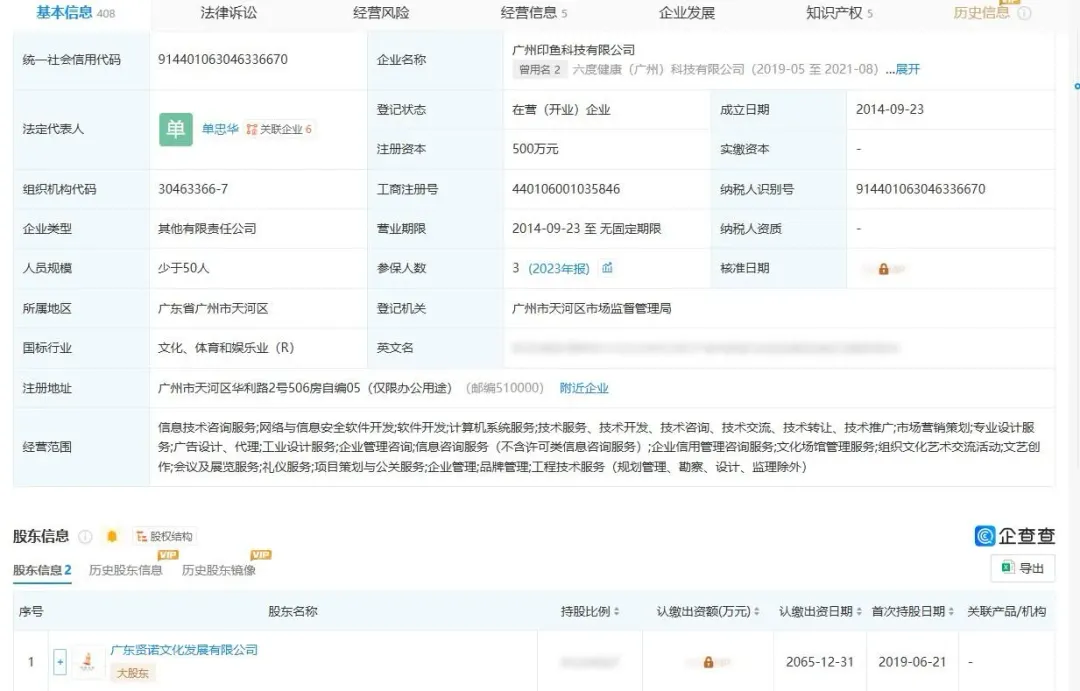Open the 经营信息 tab

coord(534,13)
